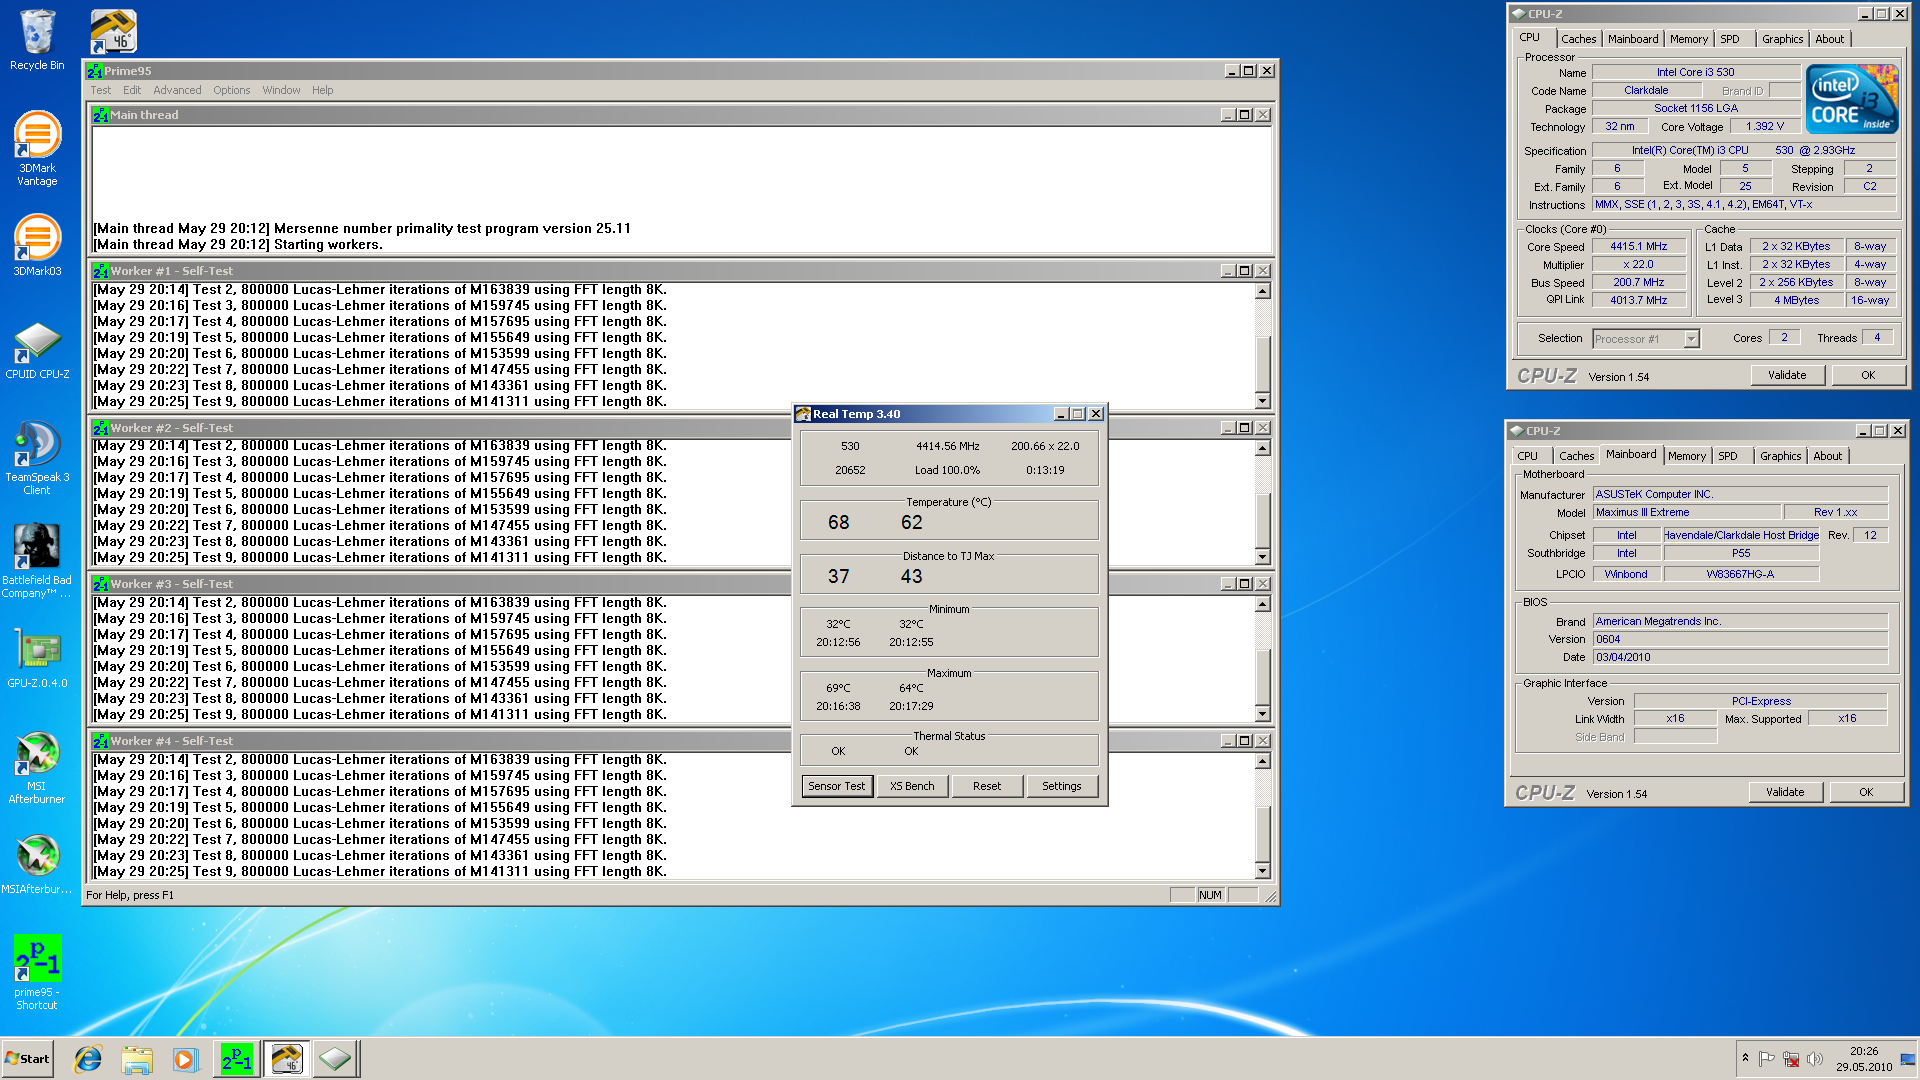This screenshot has height=1080, width=1920.
Task: Switch to Caches tab in top CPU-Z
Action: pos(1579,39)
